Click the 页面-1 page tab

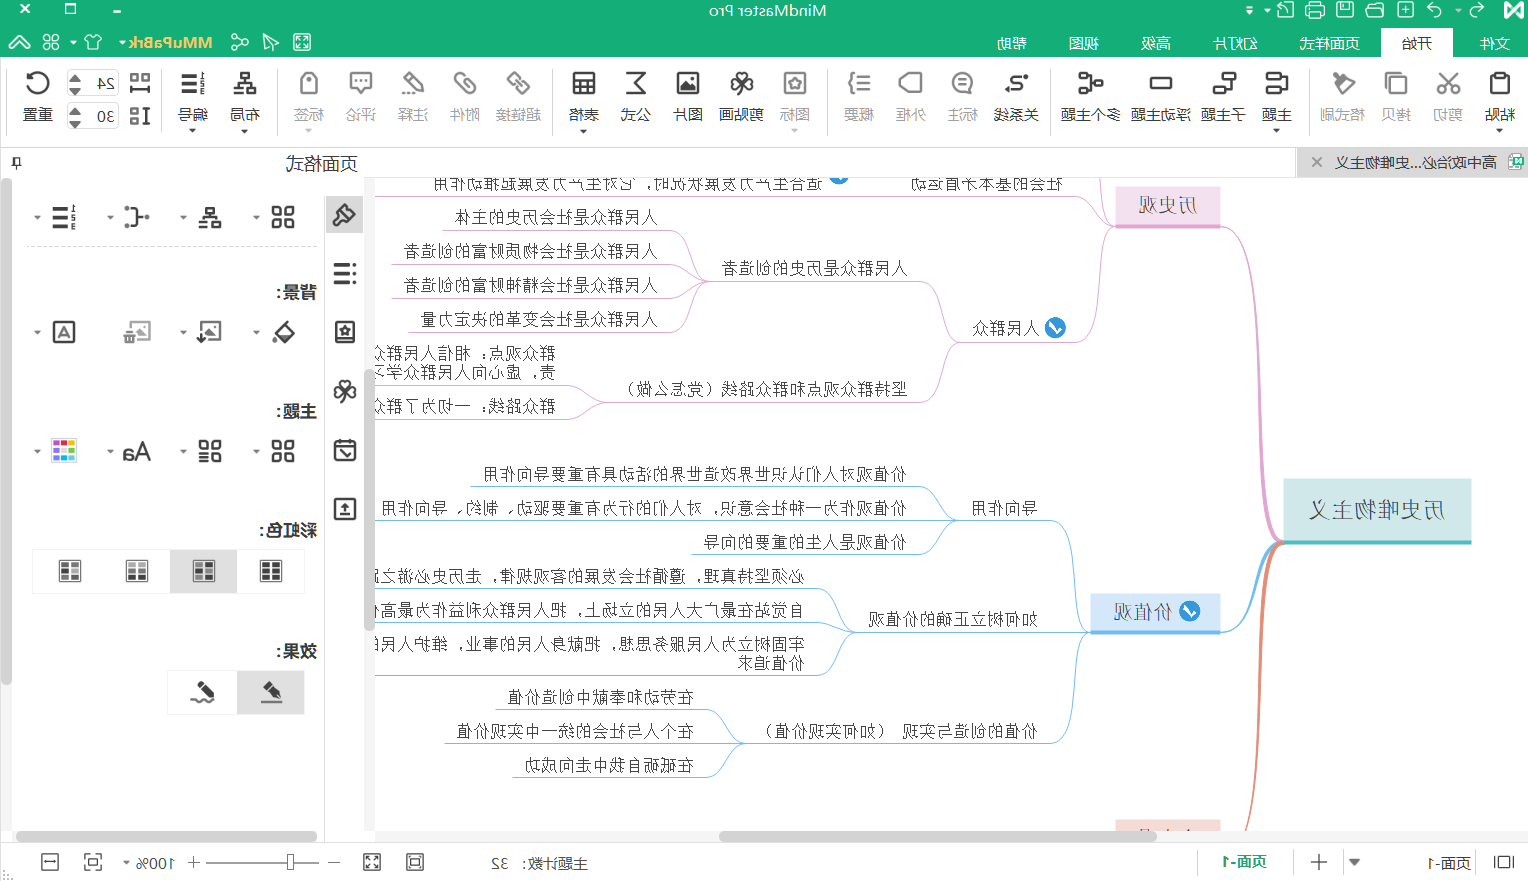(x=1244, y=862)
